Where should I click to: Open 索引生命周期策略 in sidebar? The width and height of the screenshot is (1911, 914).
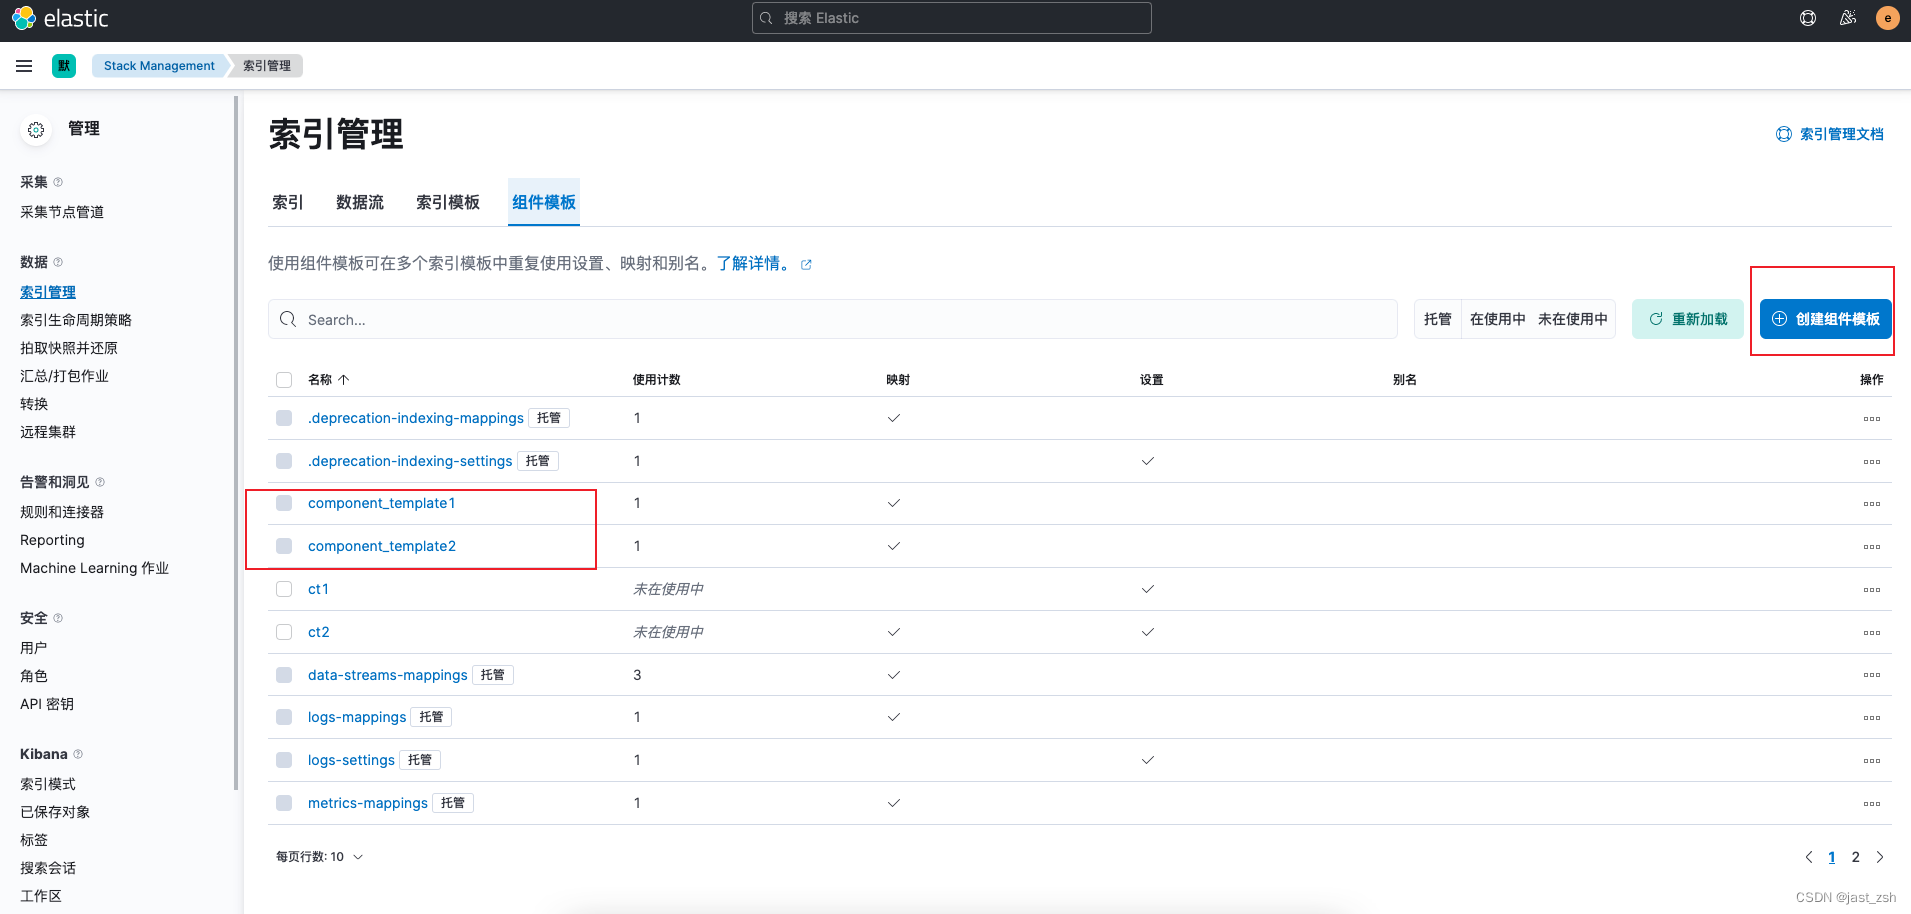(x=76, y=320)
